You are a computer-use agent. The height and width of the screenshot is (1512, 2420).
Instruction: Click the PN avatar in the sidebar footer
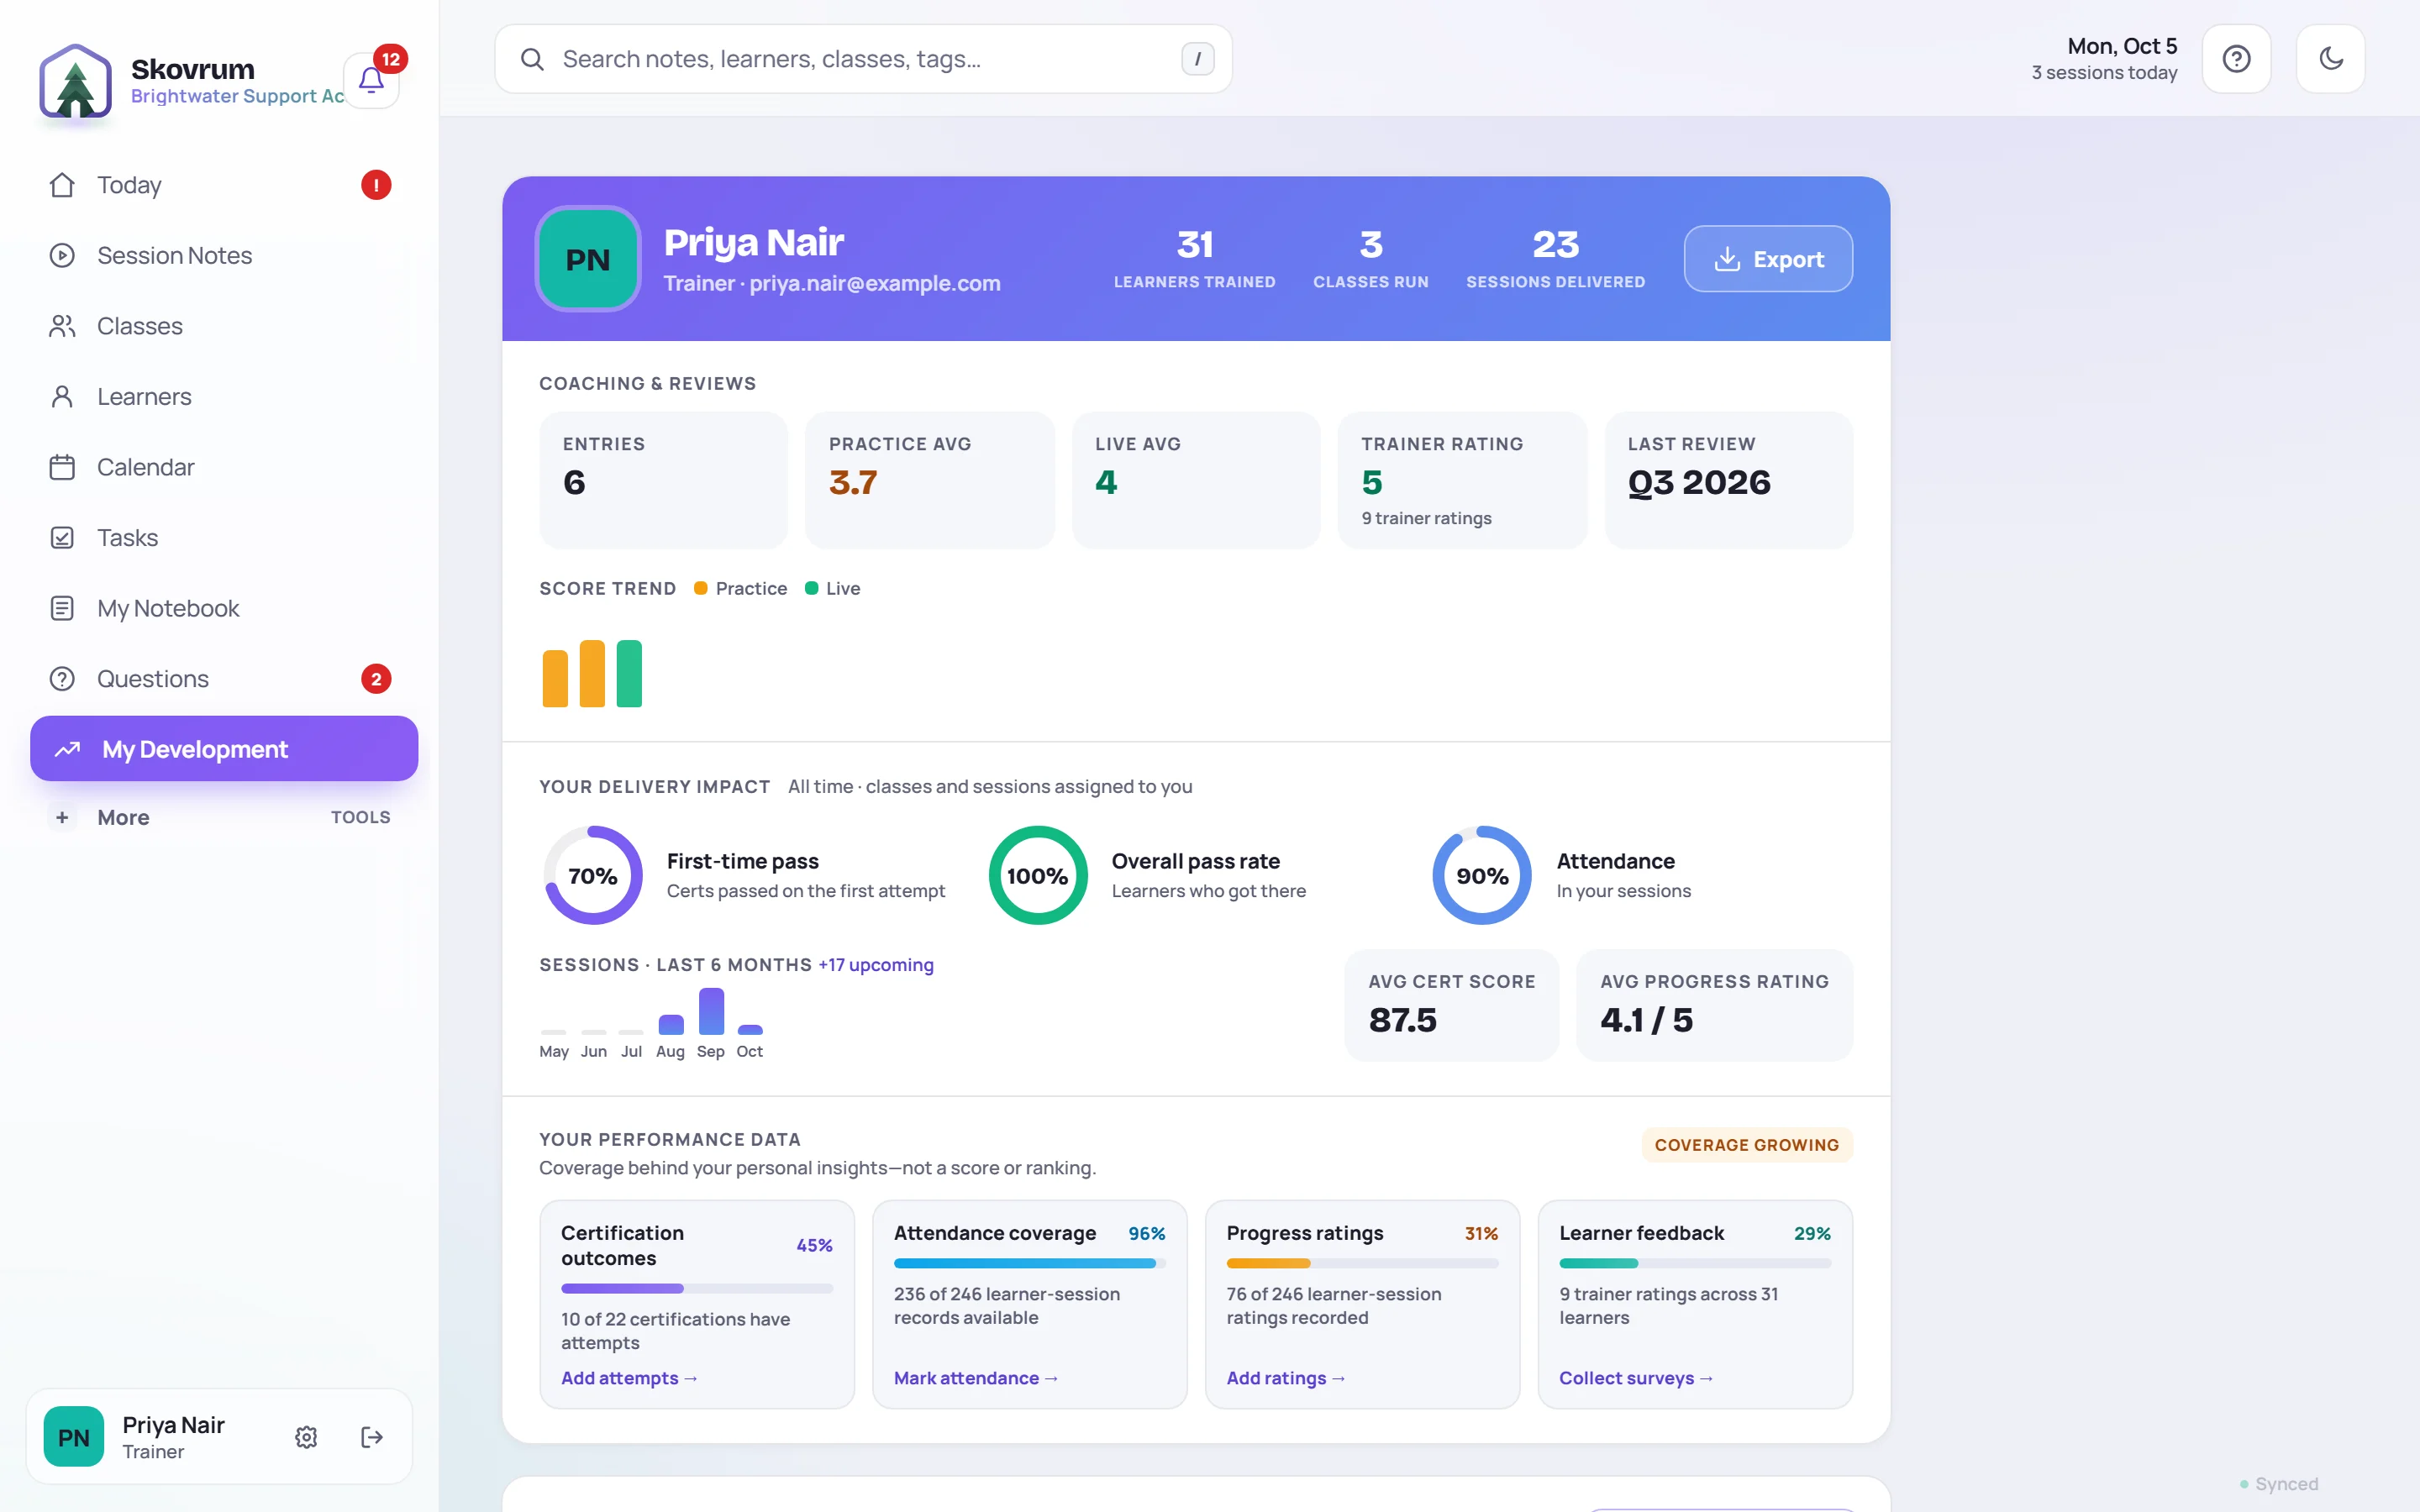coord(74,1437)
